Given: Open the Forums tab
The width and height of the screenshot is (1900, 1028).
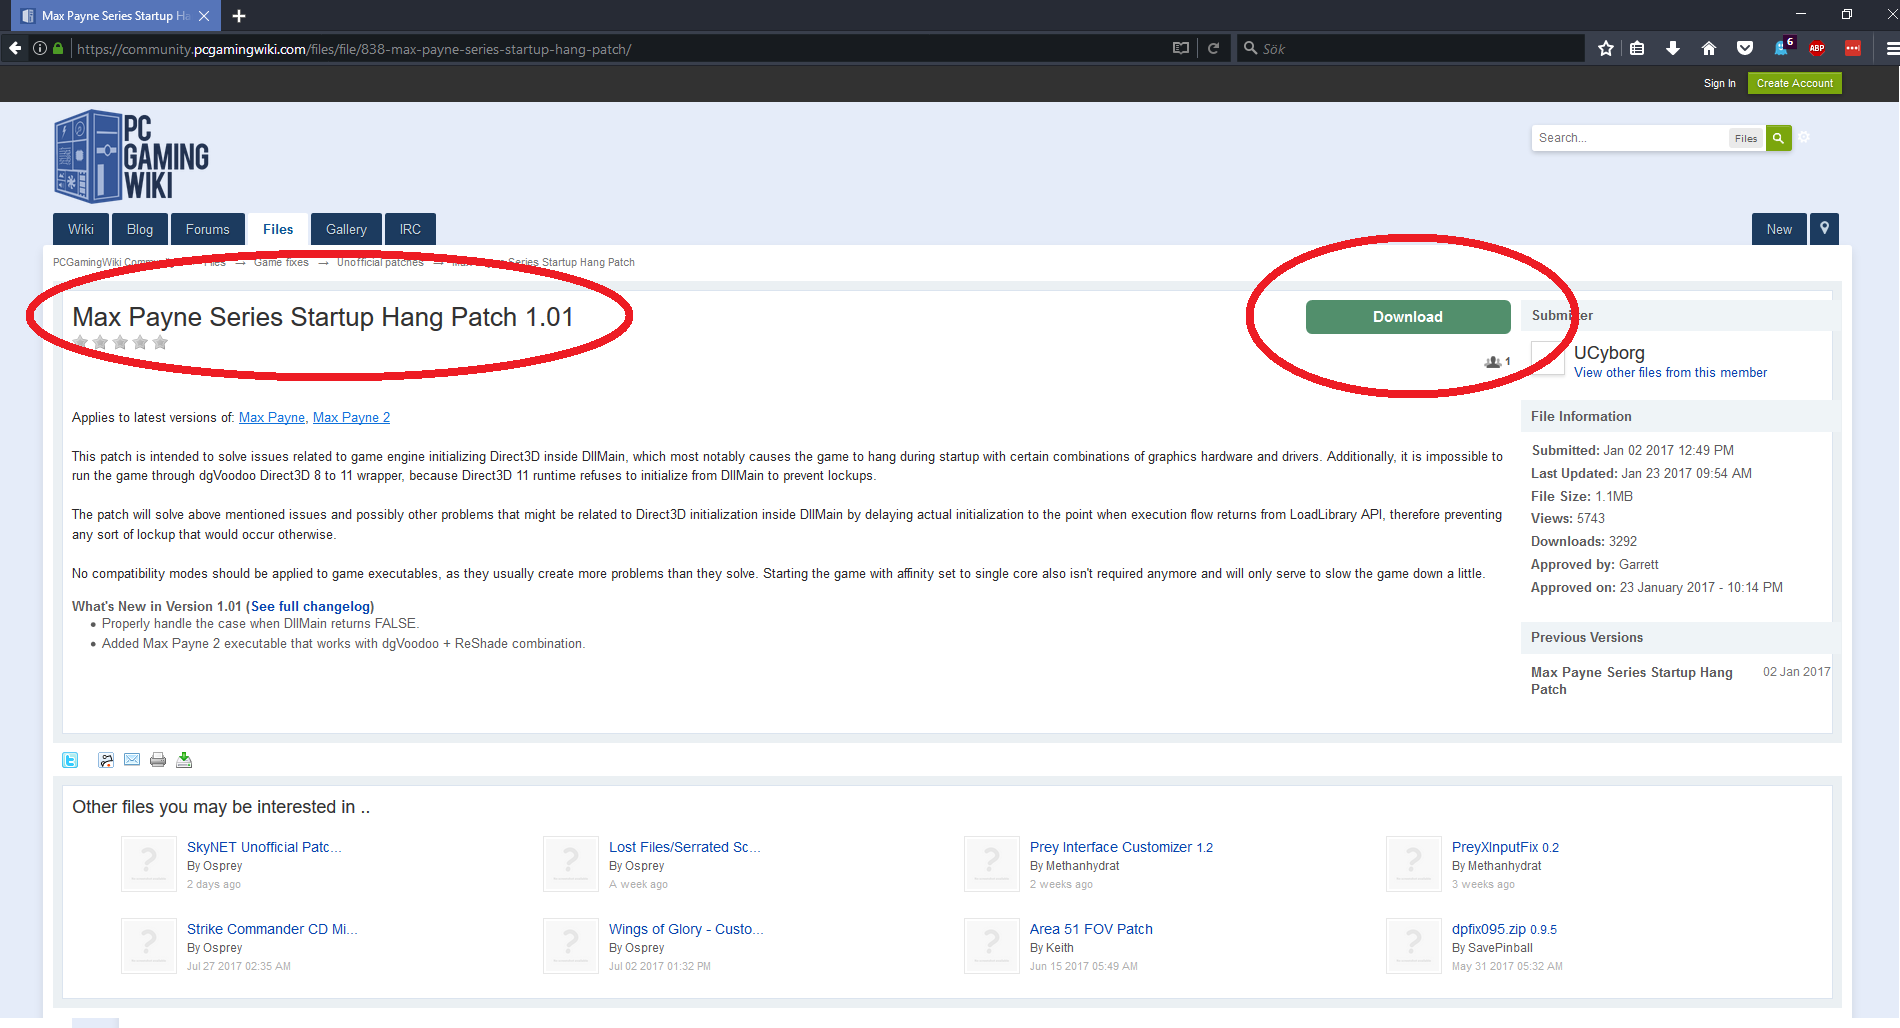Looking at the screenshot, I should [x=208, y=229].
